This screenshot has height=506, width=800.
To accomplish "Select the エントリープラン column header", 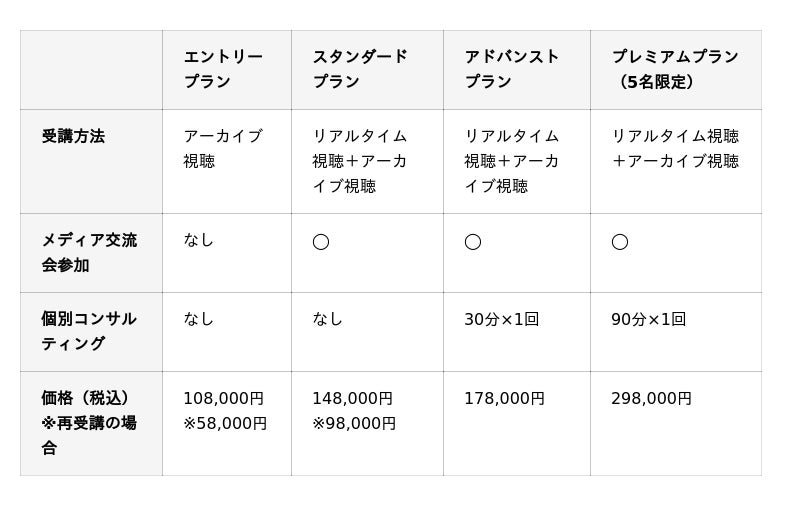I will point(223,69).
